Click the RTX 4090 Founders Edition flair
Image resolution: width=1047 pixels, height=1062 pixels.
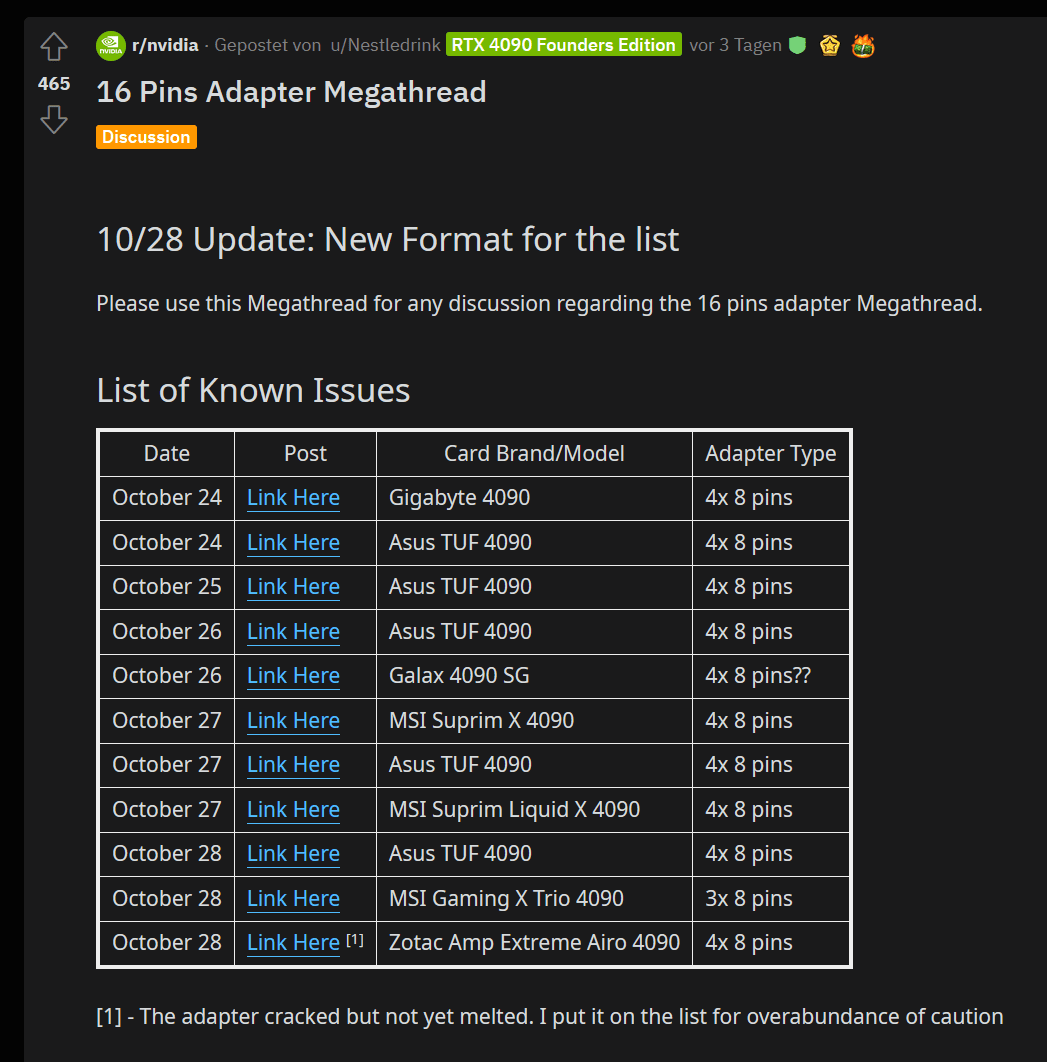(563, 45)
